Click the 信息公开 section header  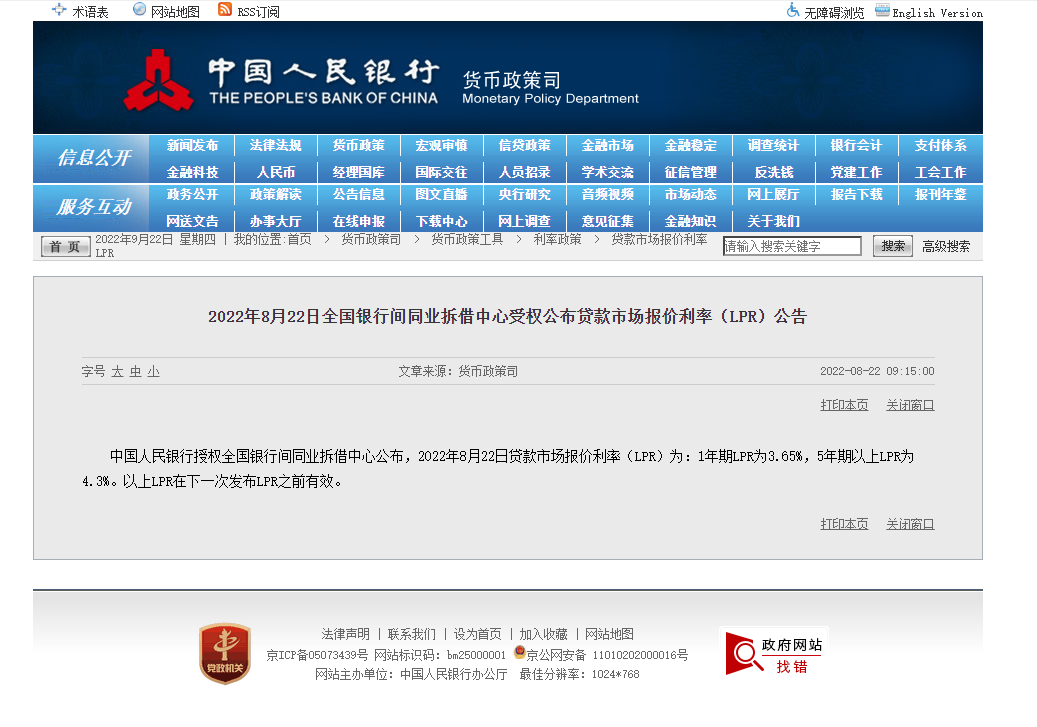click(94, 158)
